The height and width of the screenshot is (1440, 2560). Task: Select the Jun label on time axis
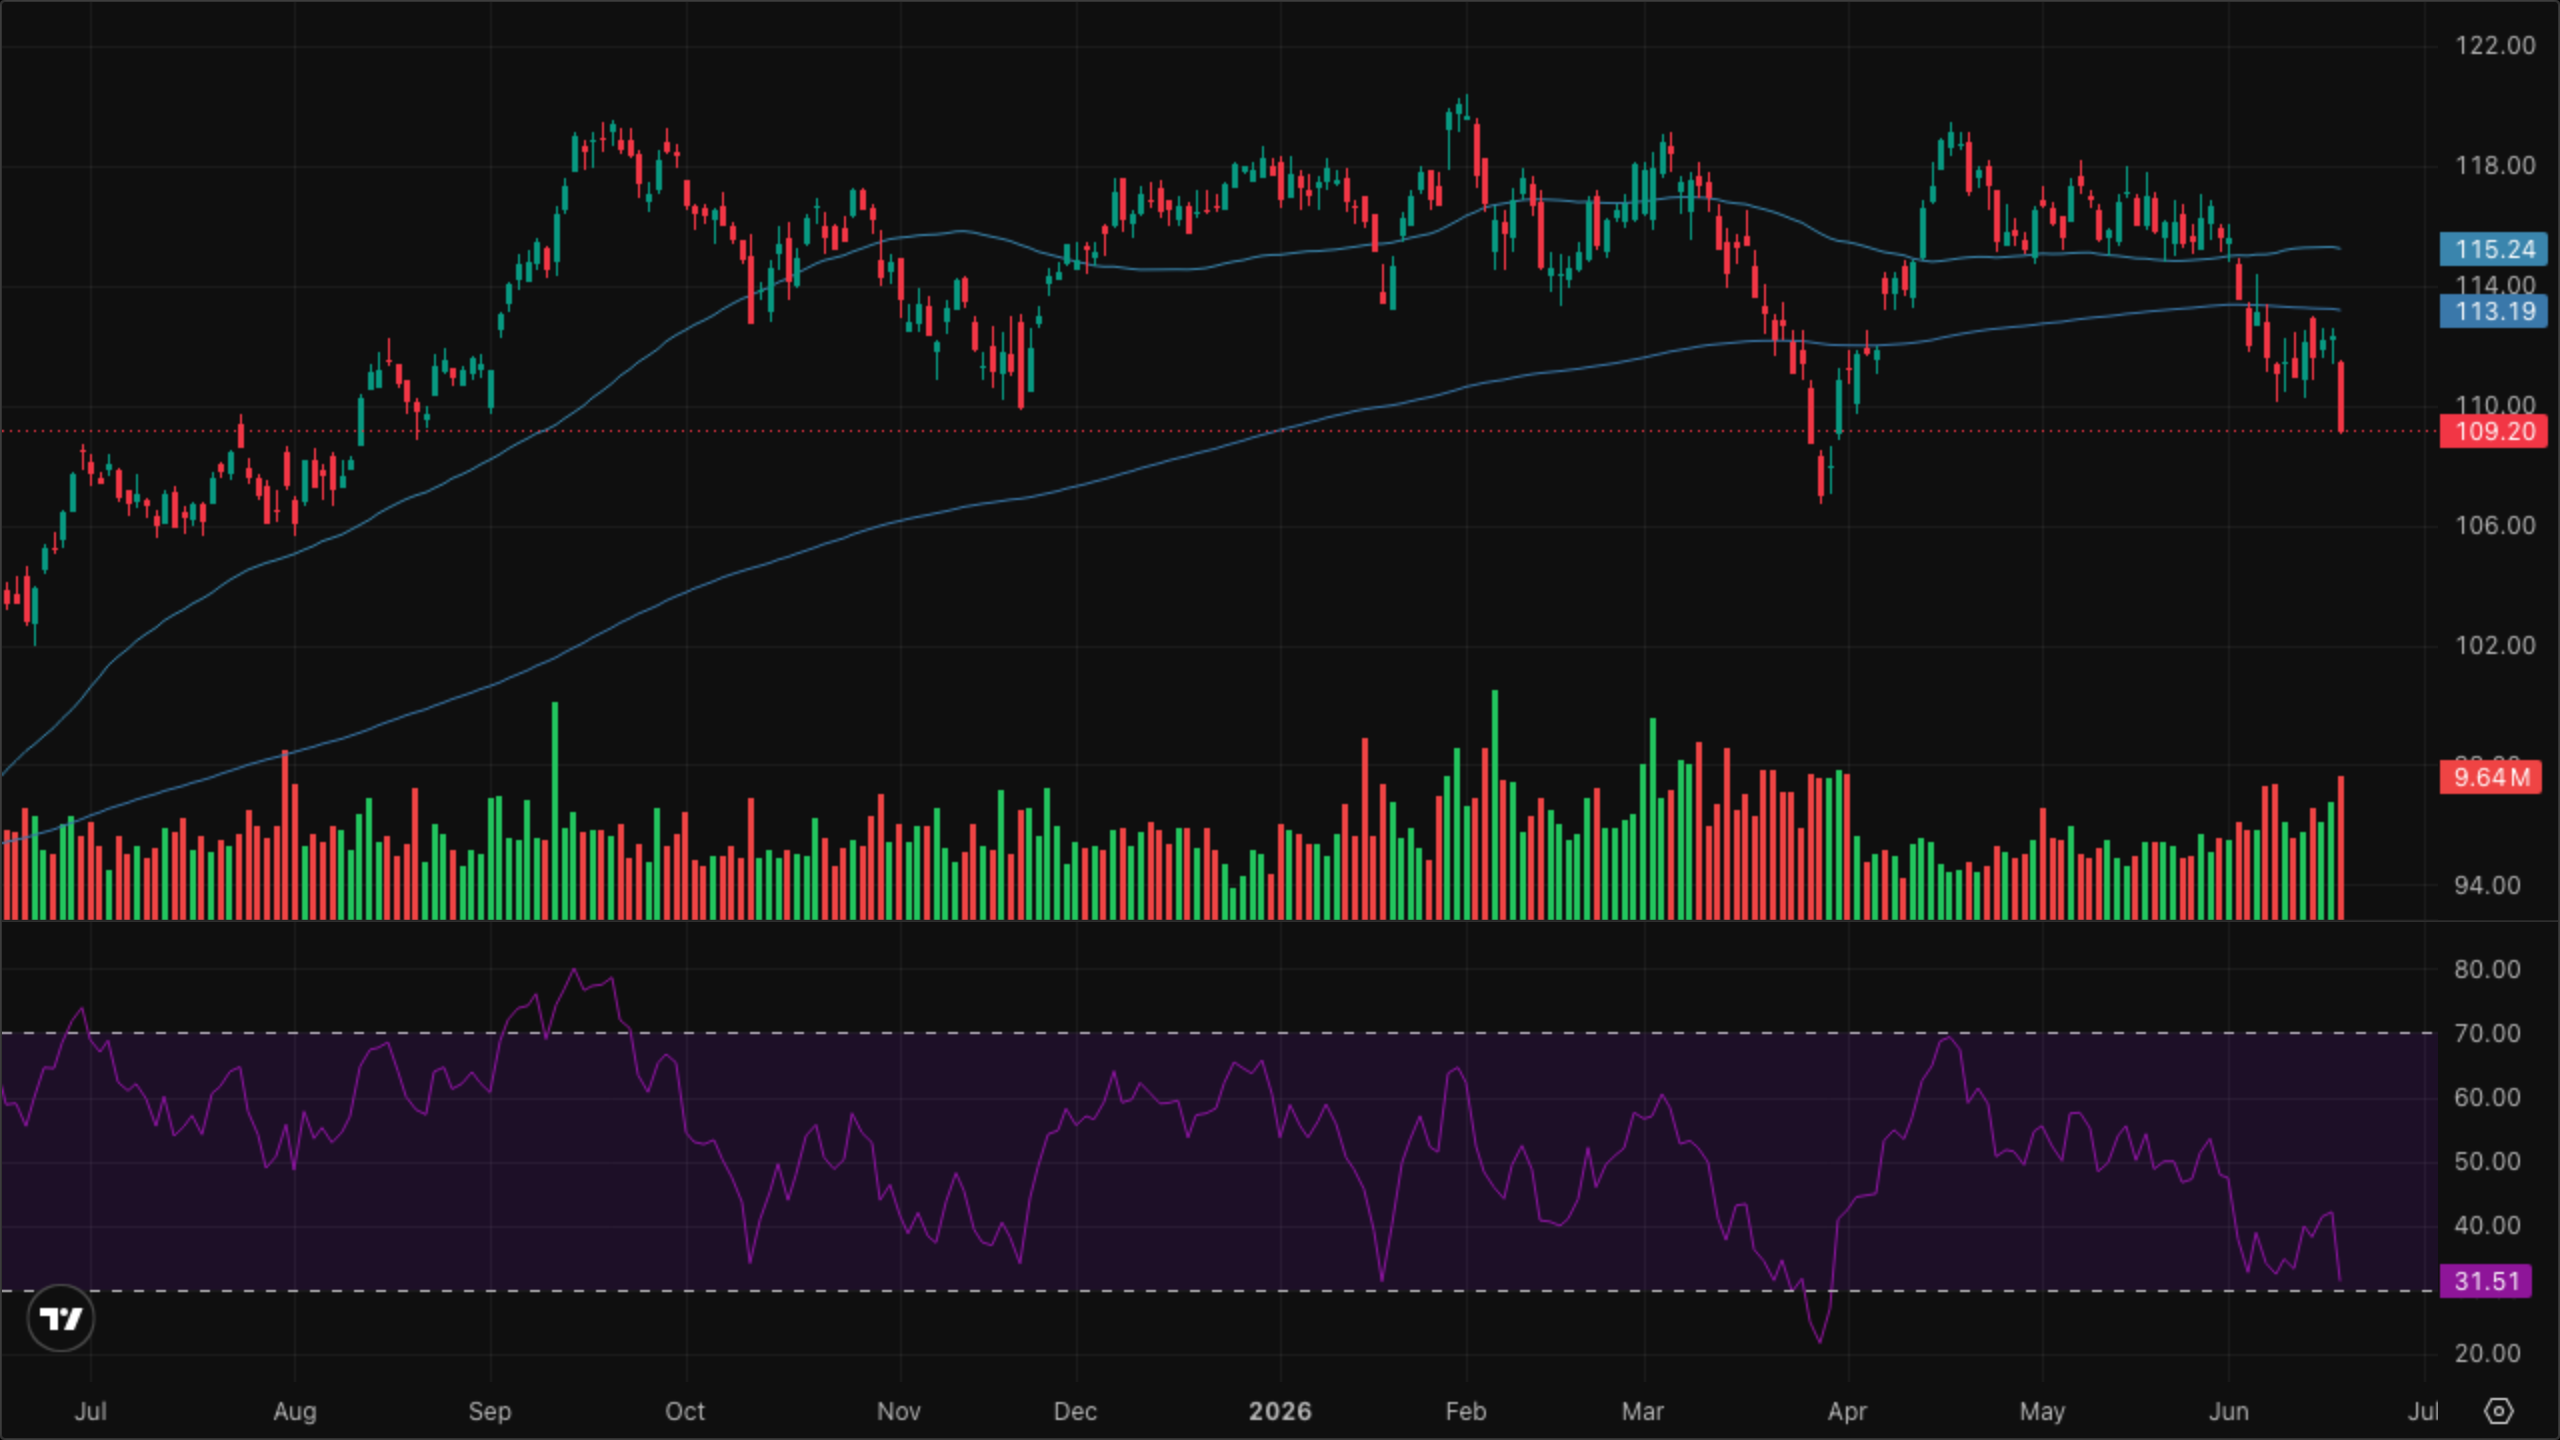[2228, 1411]
